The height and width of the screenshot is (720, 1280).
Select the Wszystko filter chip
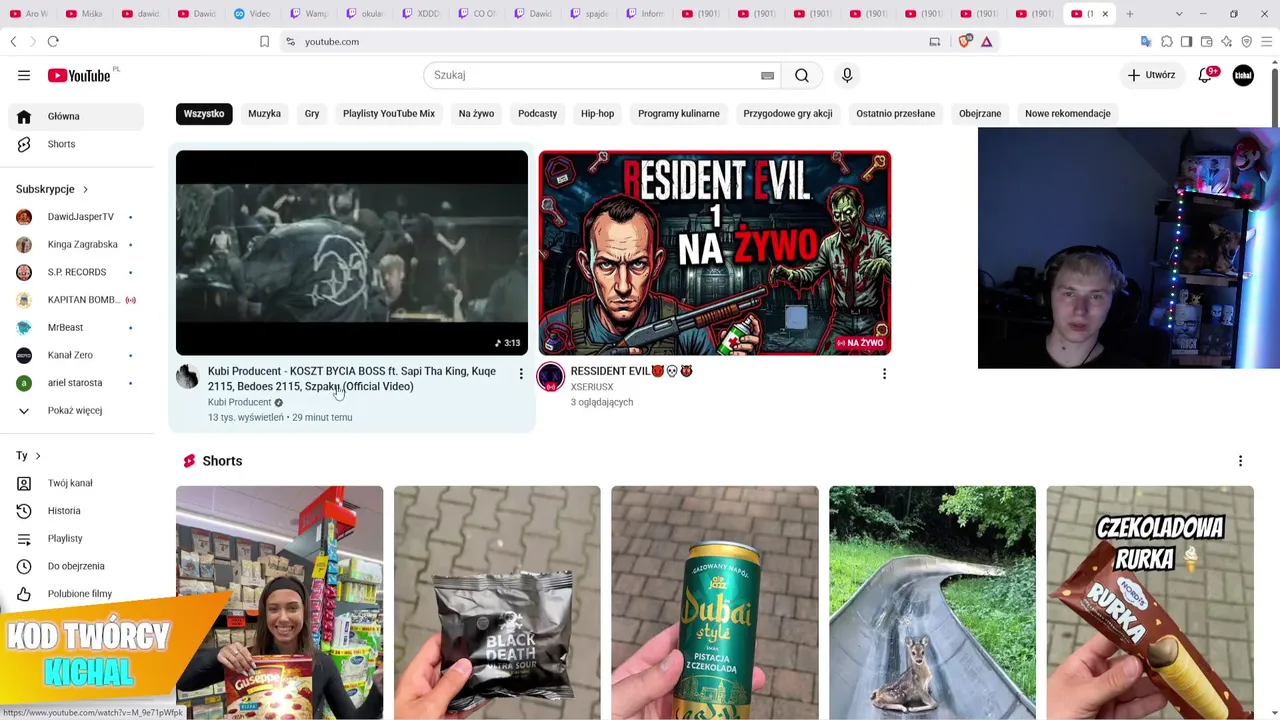tap(204, 113)
